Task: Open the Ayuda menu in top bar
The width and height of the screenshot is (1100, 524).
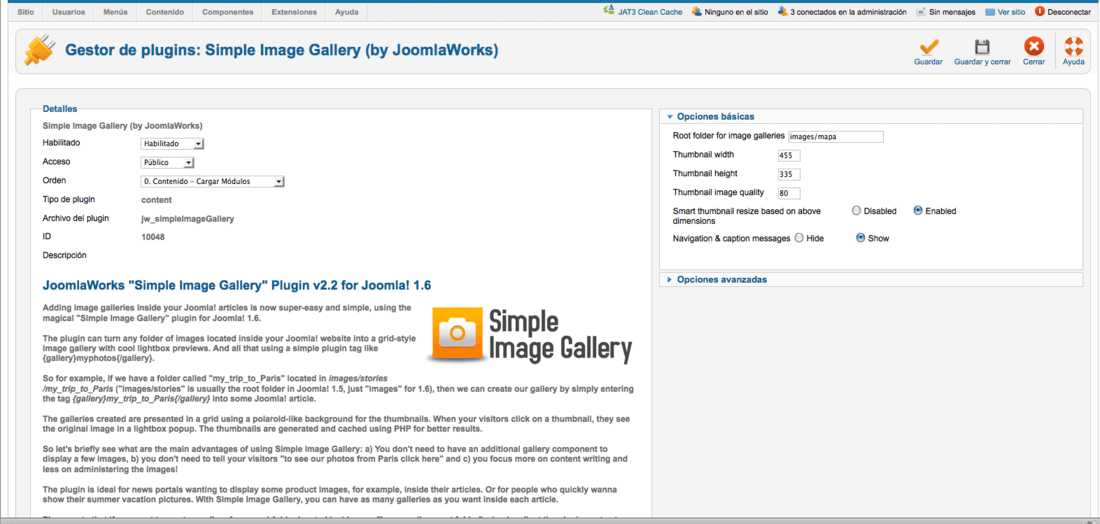Action: pyautogui.click(x=347, y=12)
